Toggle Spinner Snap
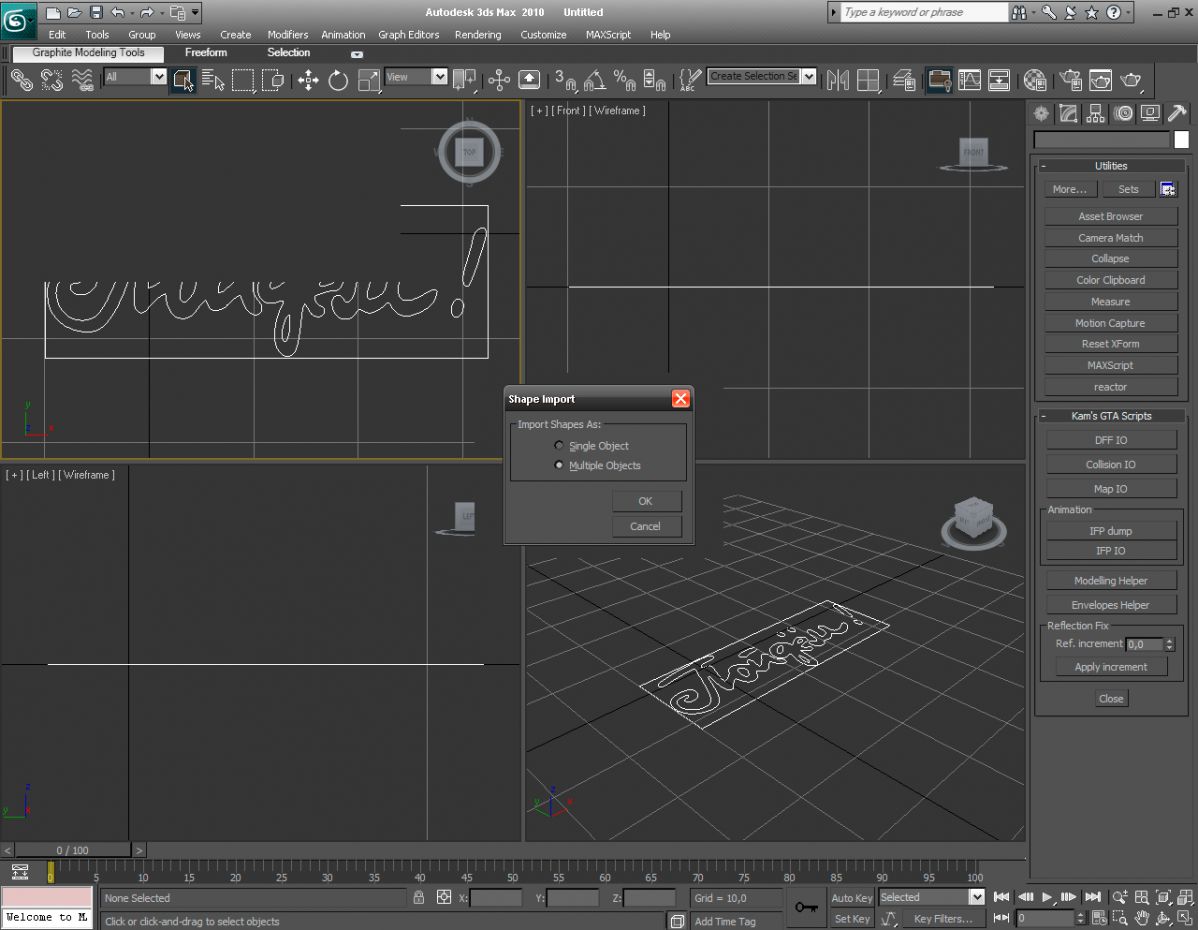The height and width of the screenshot is (930, 1198). click(654, 79)
